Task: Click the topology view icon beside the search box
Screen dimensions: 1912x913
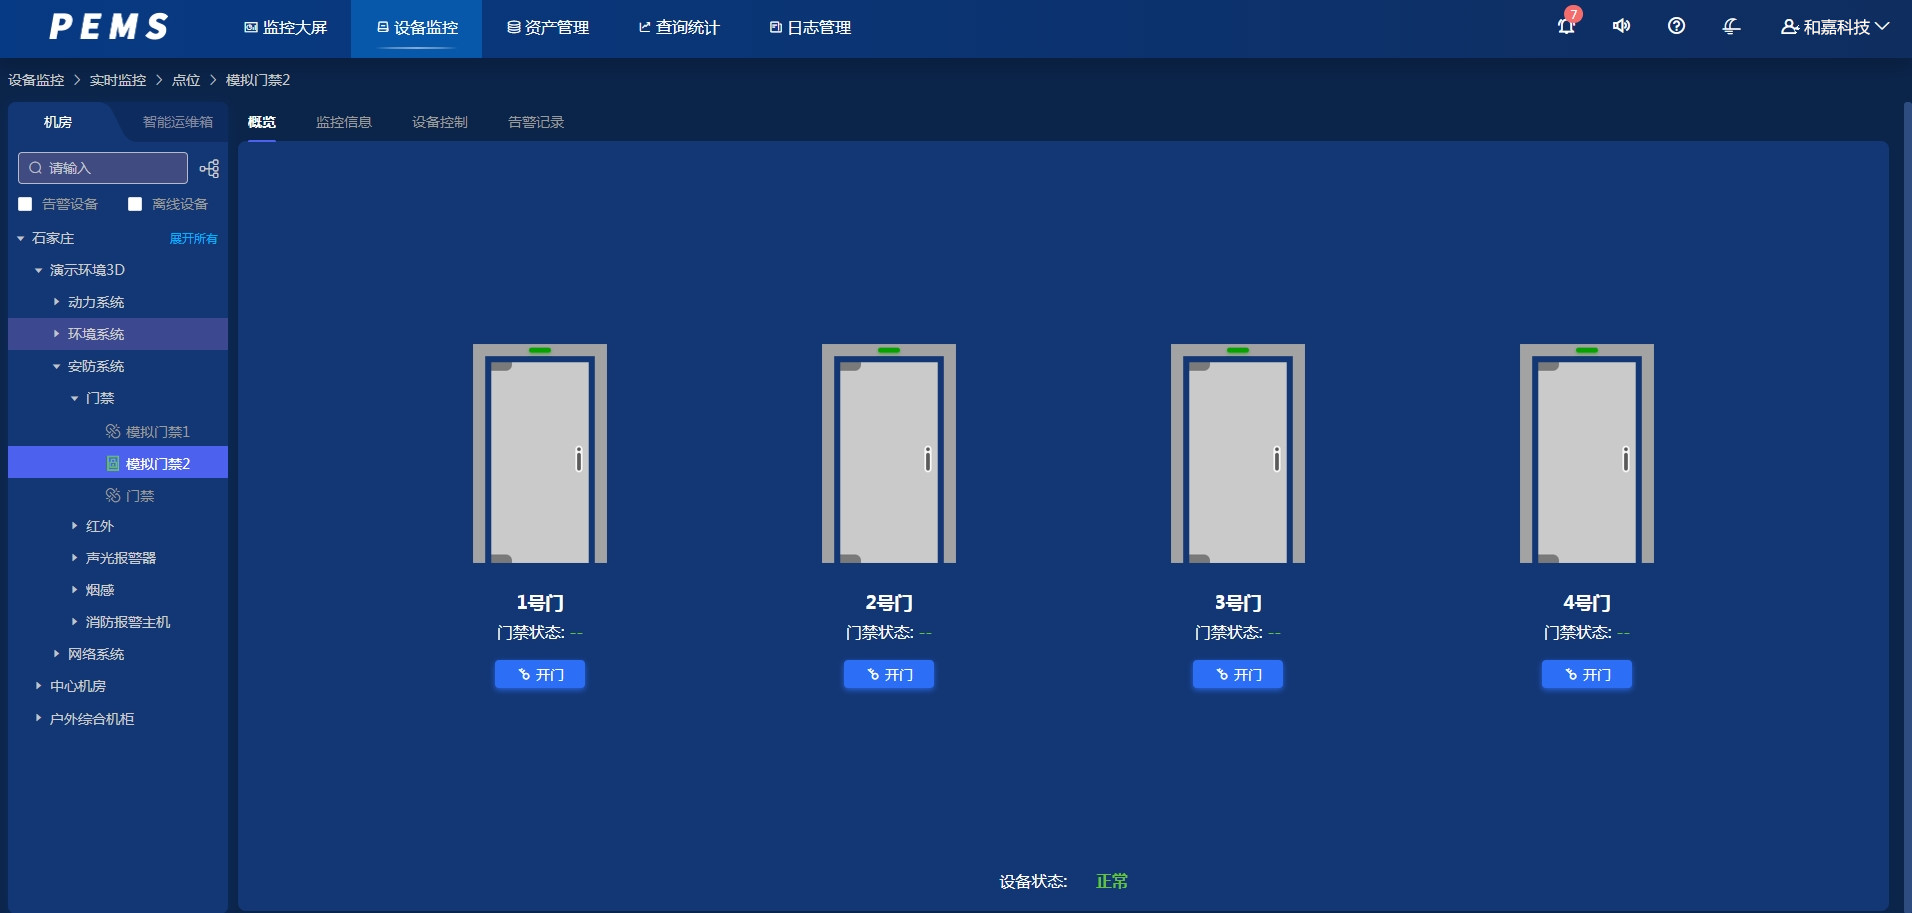Action: tap(207, 167)
